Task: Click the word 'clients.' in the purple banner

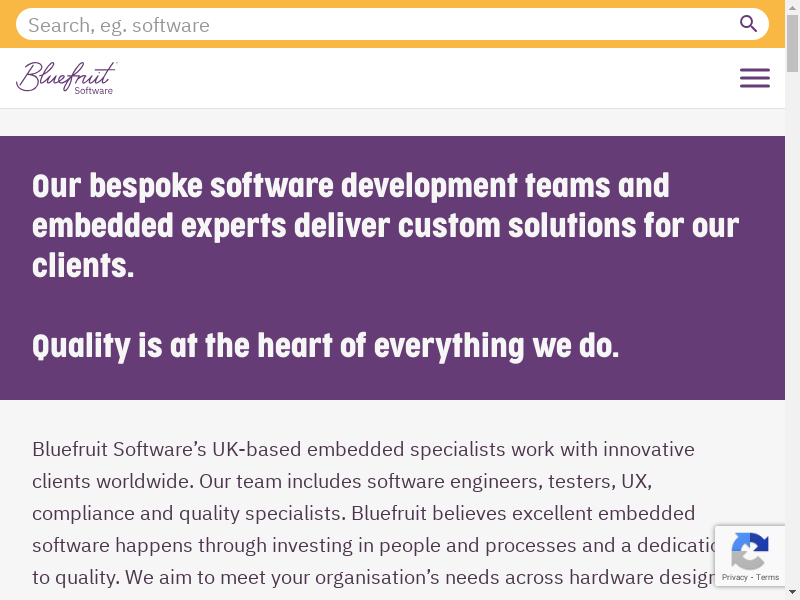Action: [83, 266]
